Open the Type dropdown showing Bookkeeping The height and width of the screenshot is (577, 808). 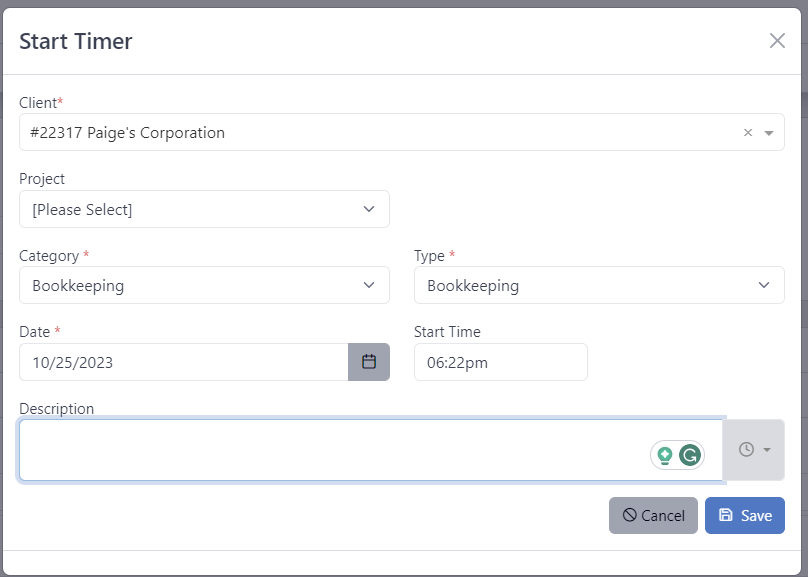598,285
